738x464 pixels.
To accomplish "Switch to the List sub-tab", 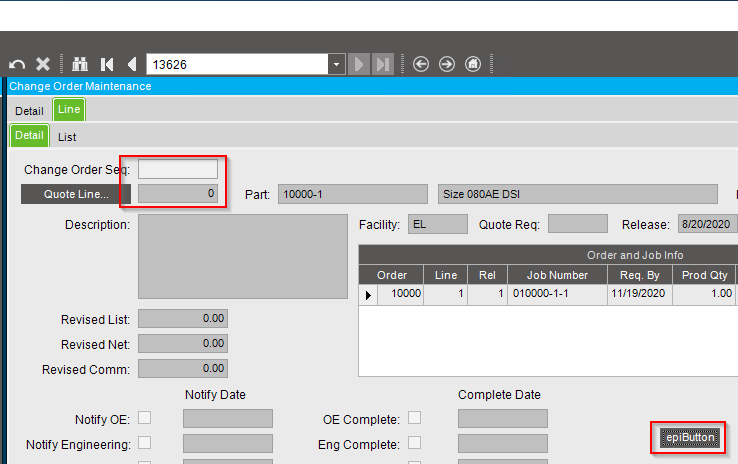I will coord(67,137).
